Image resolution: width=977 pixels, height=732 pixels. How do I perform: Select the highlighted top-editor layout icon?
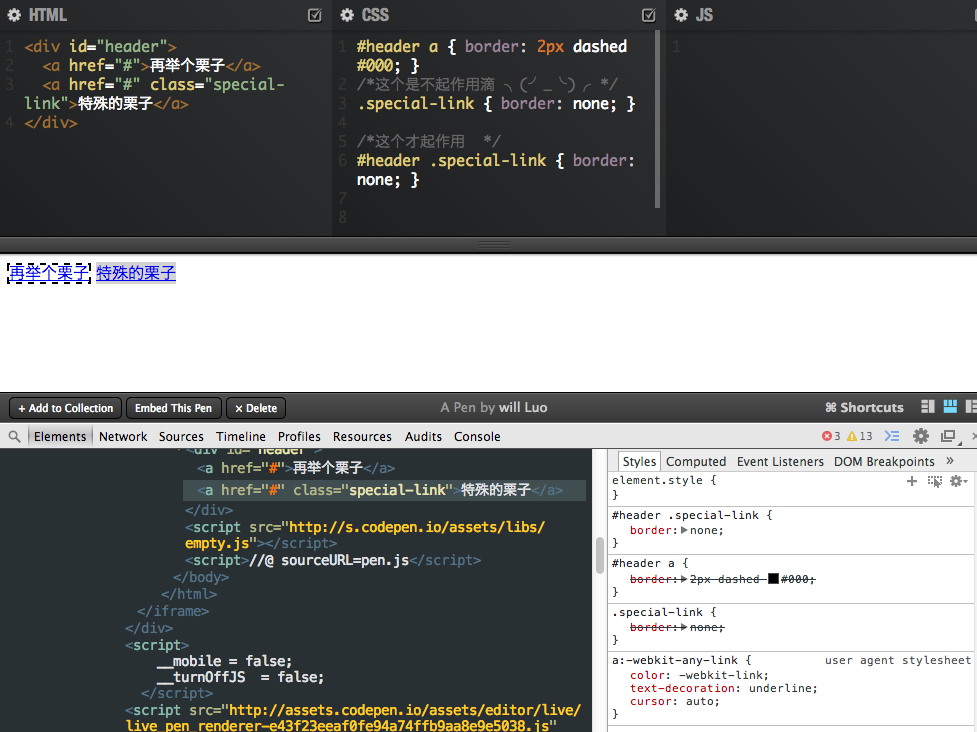(949, 407)
